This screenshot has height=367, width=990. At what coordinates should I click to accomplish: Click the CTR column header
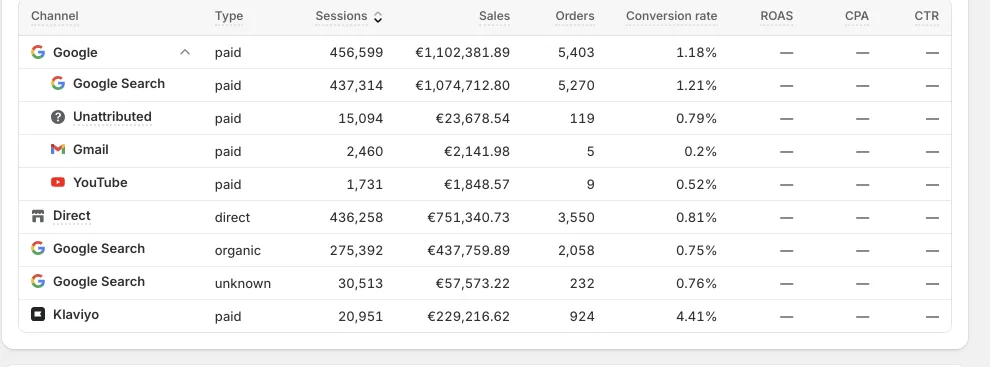tap(926, 16)
